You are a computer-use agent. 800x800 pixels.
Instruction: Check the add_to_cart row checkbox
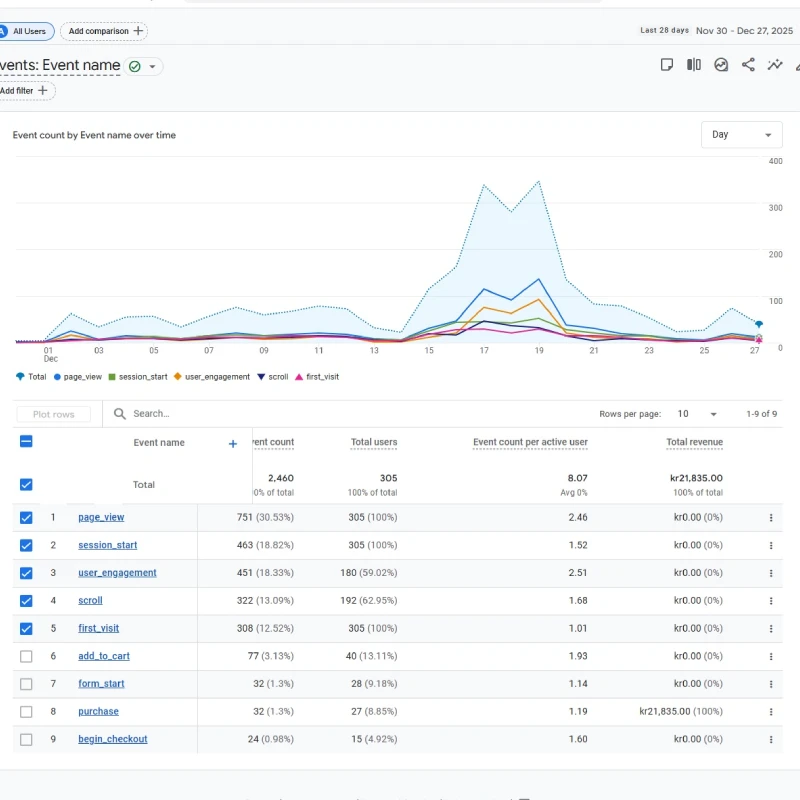26,656
